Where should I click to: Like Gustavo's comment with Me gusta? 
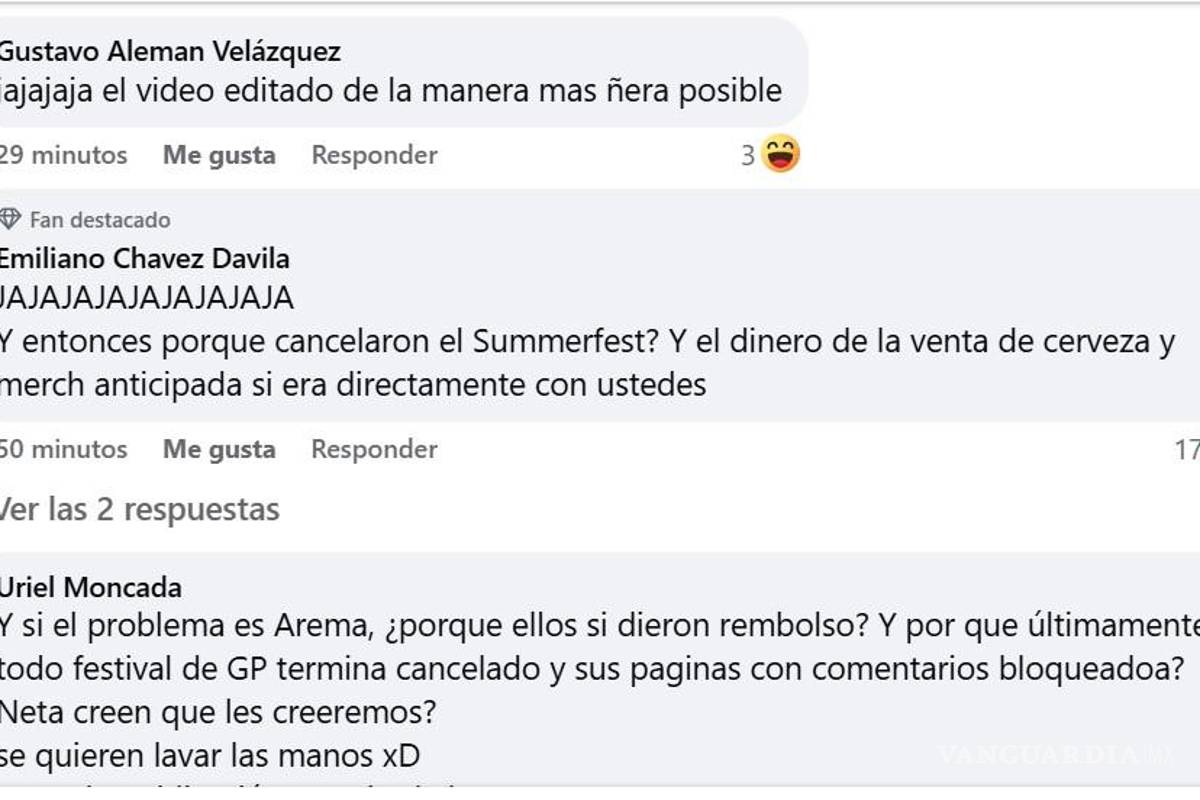tap(219, 155)
